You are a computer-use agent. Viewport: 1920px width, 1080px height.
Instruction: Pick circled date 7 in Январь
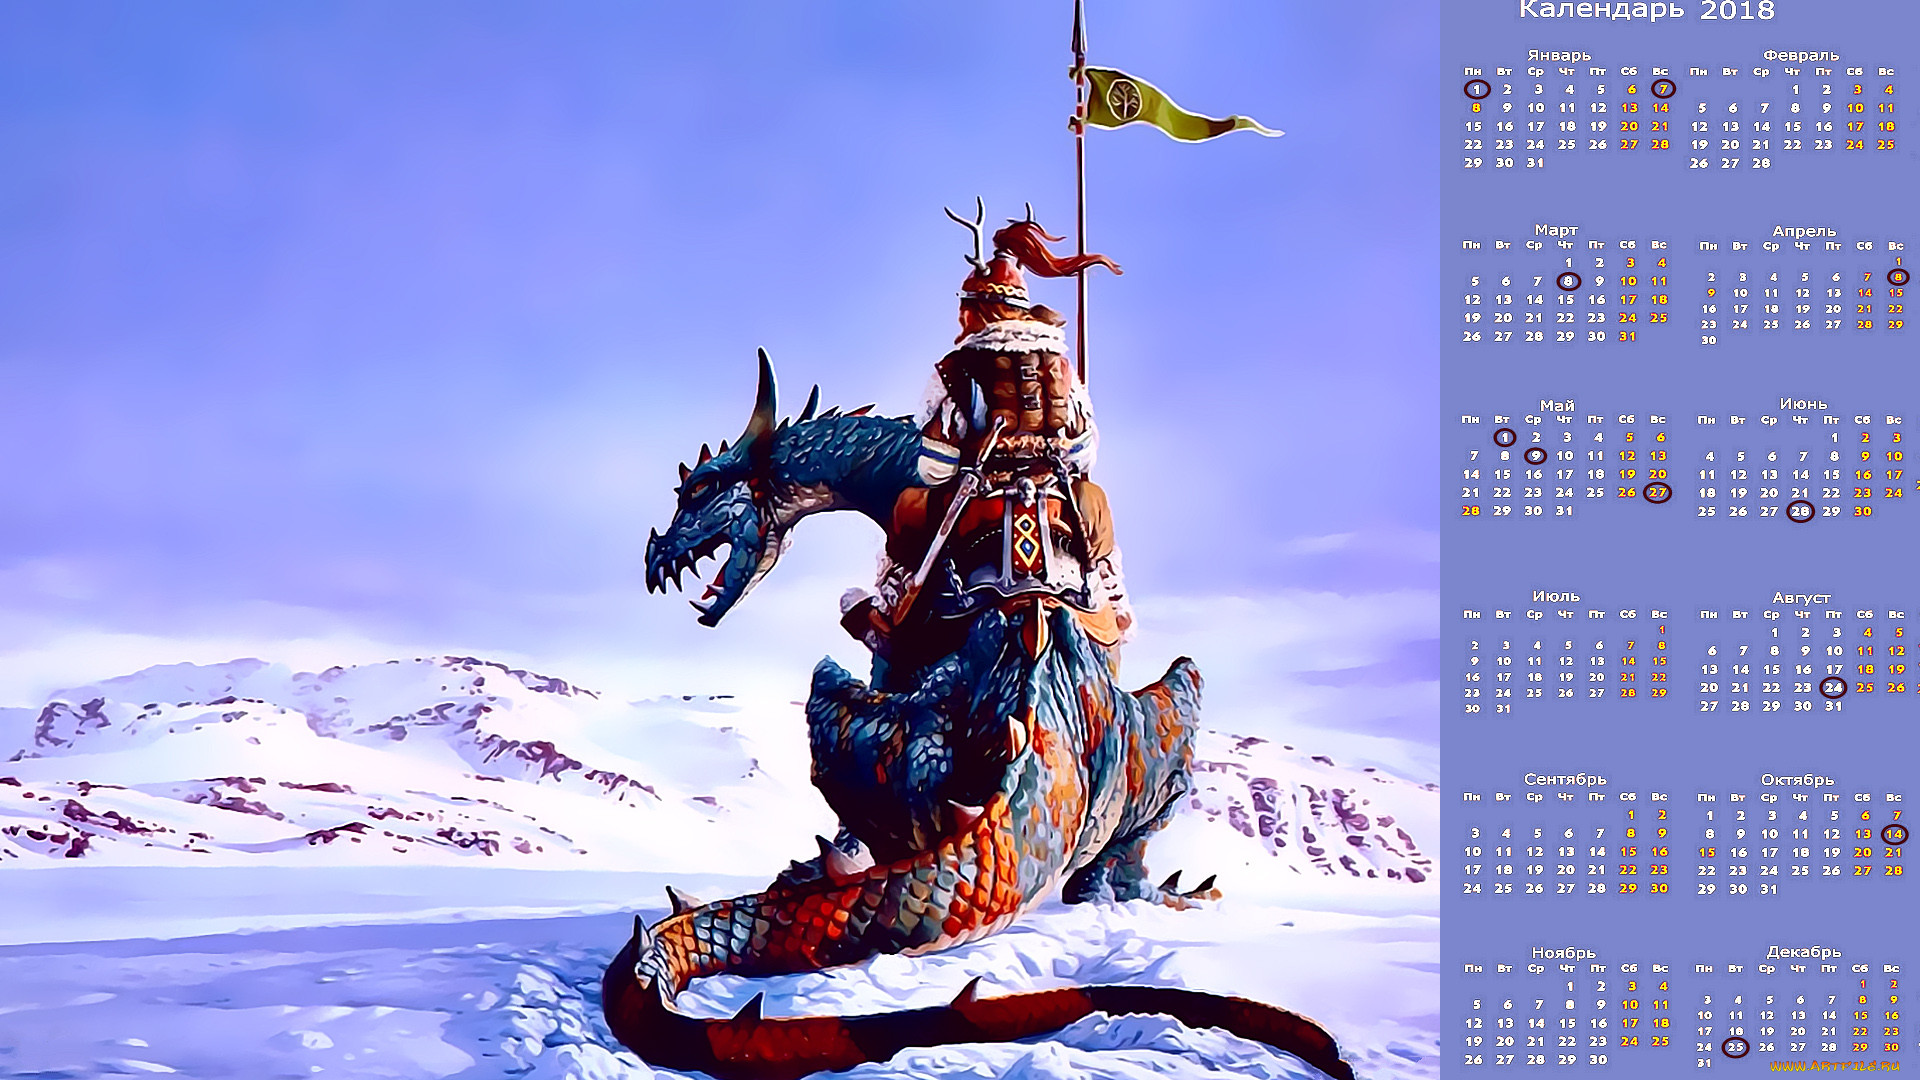tap(1663, 89)
